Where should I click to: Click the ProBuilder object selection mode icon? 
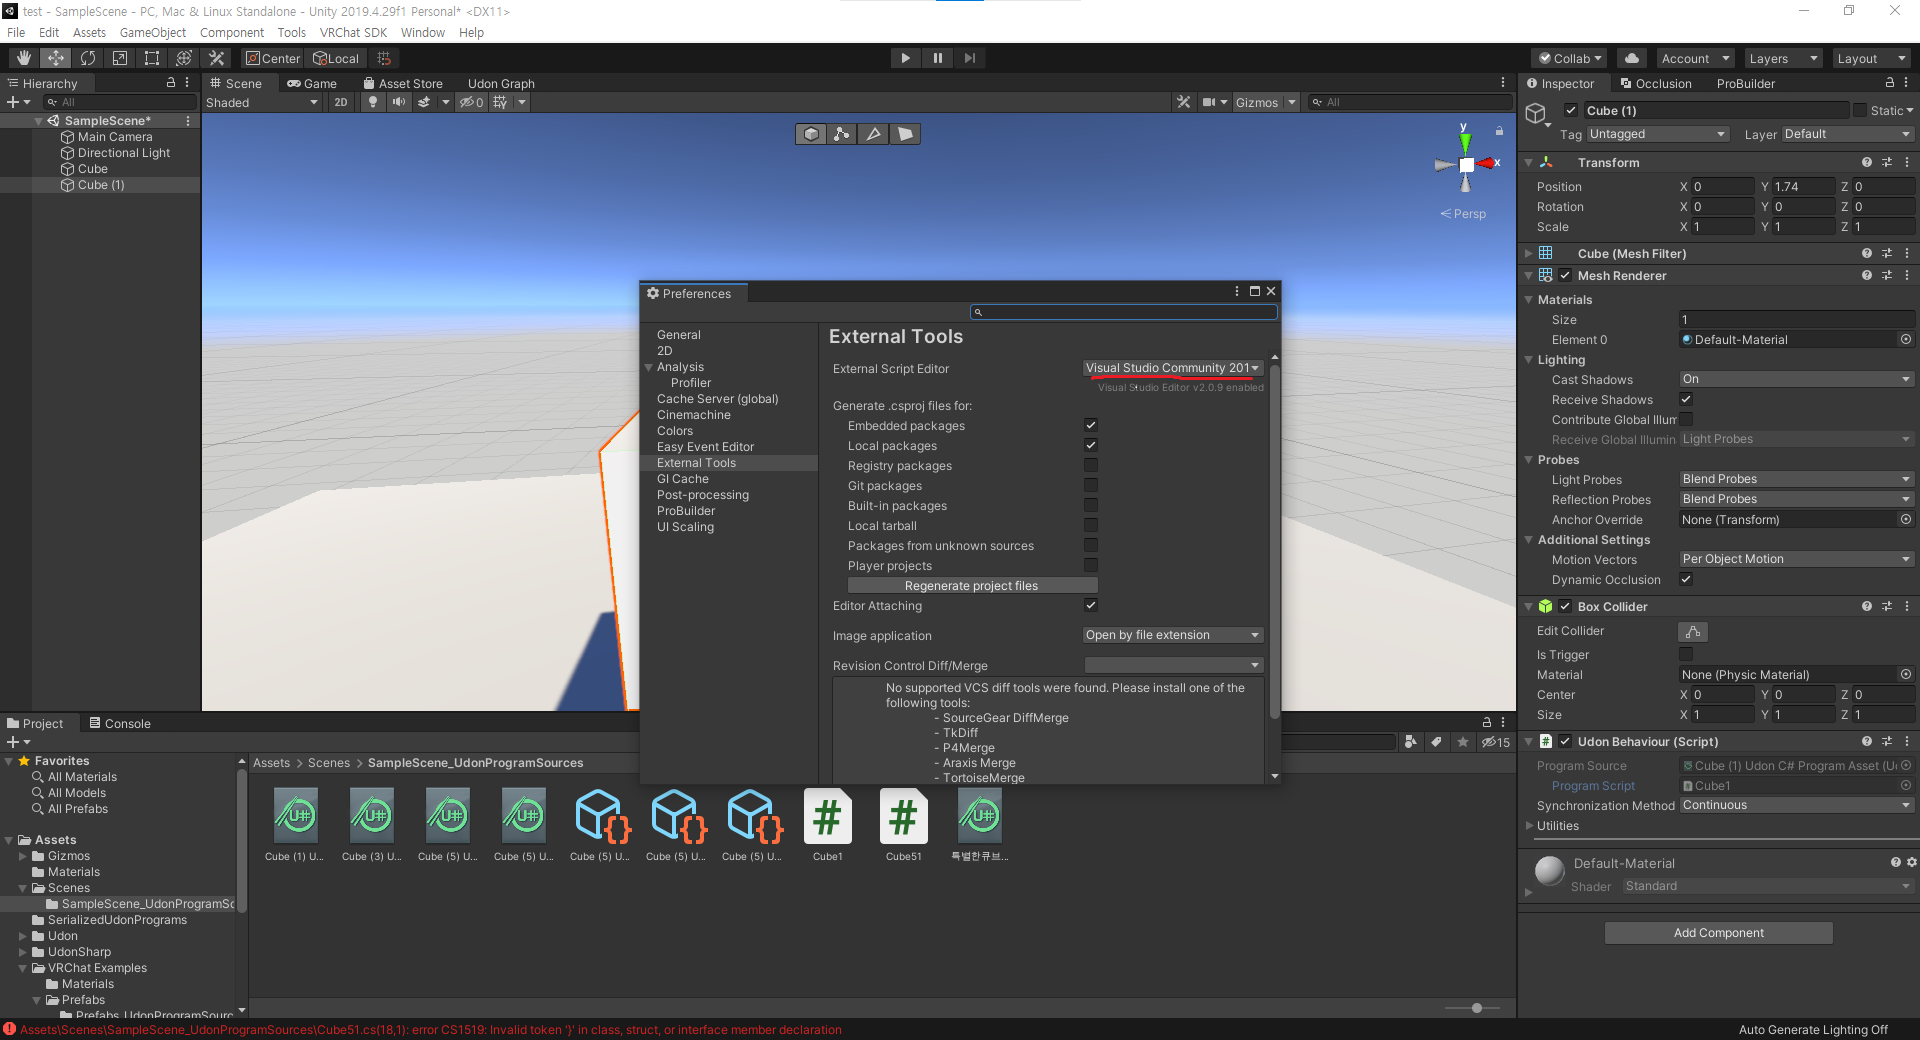811,134
